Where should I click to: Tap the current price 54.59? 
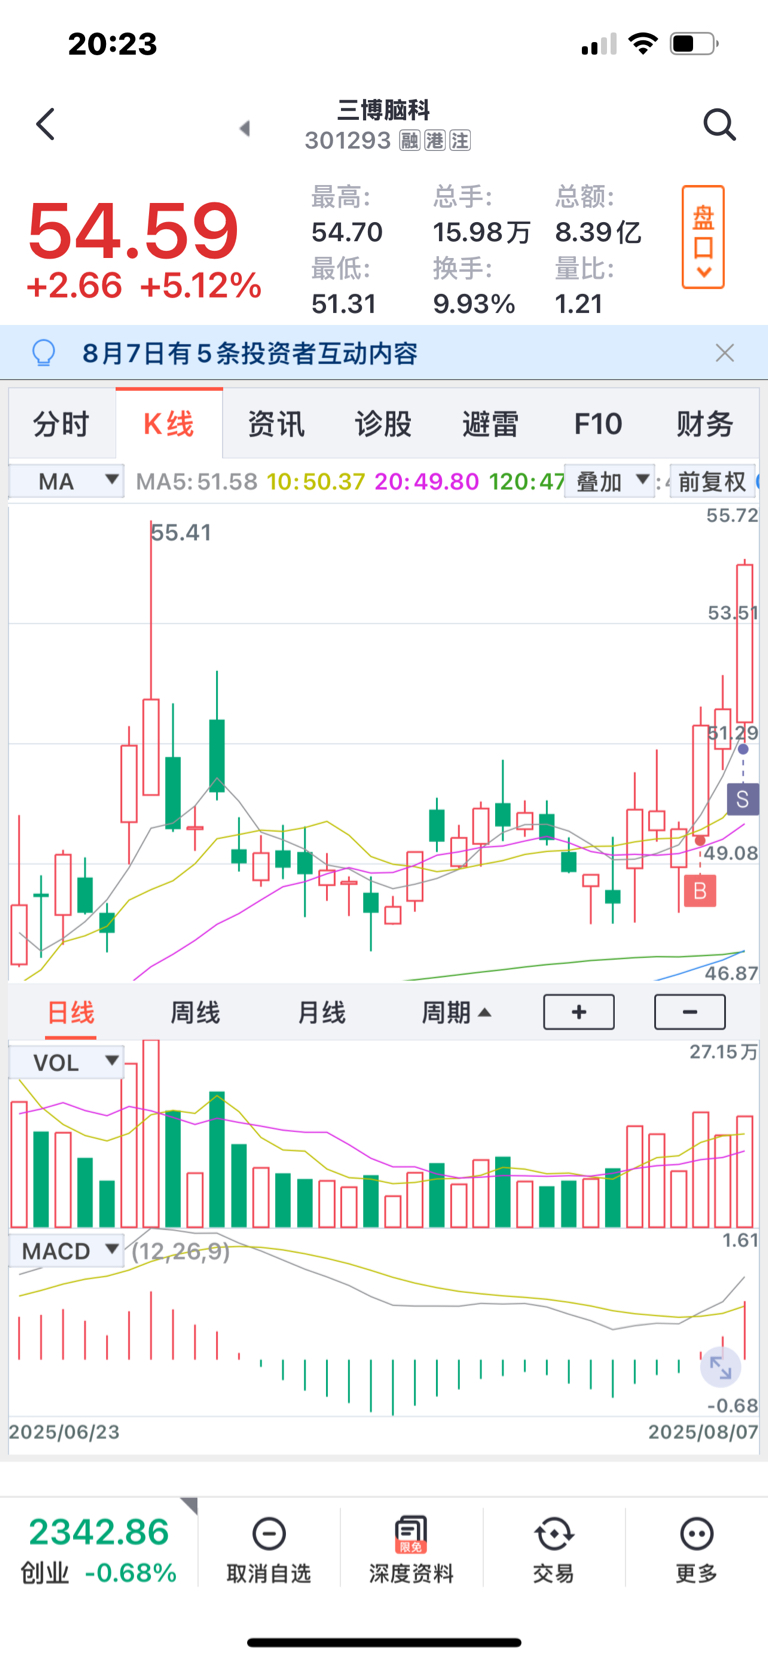[x=133, y=232]
